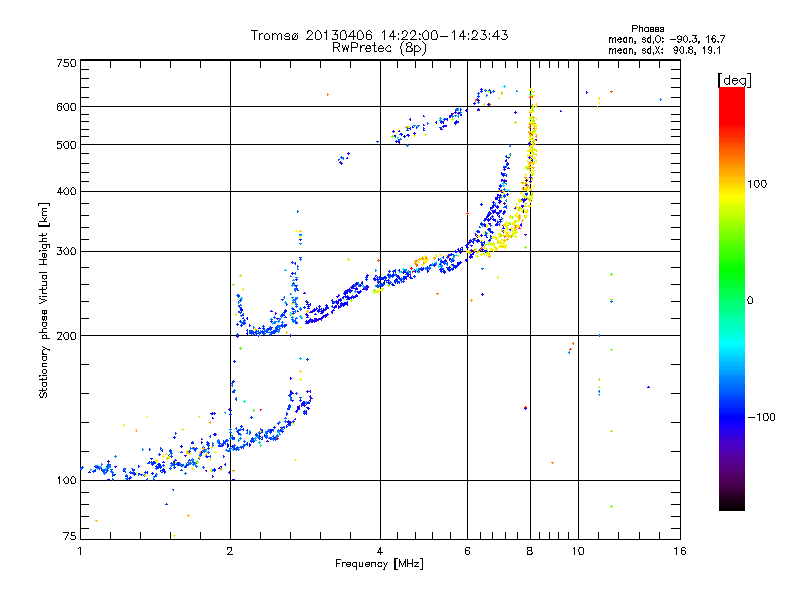The image size is (800, 600).
Task: Click the x-axis '6' tick label
Action: point(467,551)
